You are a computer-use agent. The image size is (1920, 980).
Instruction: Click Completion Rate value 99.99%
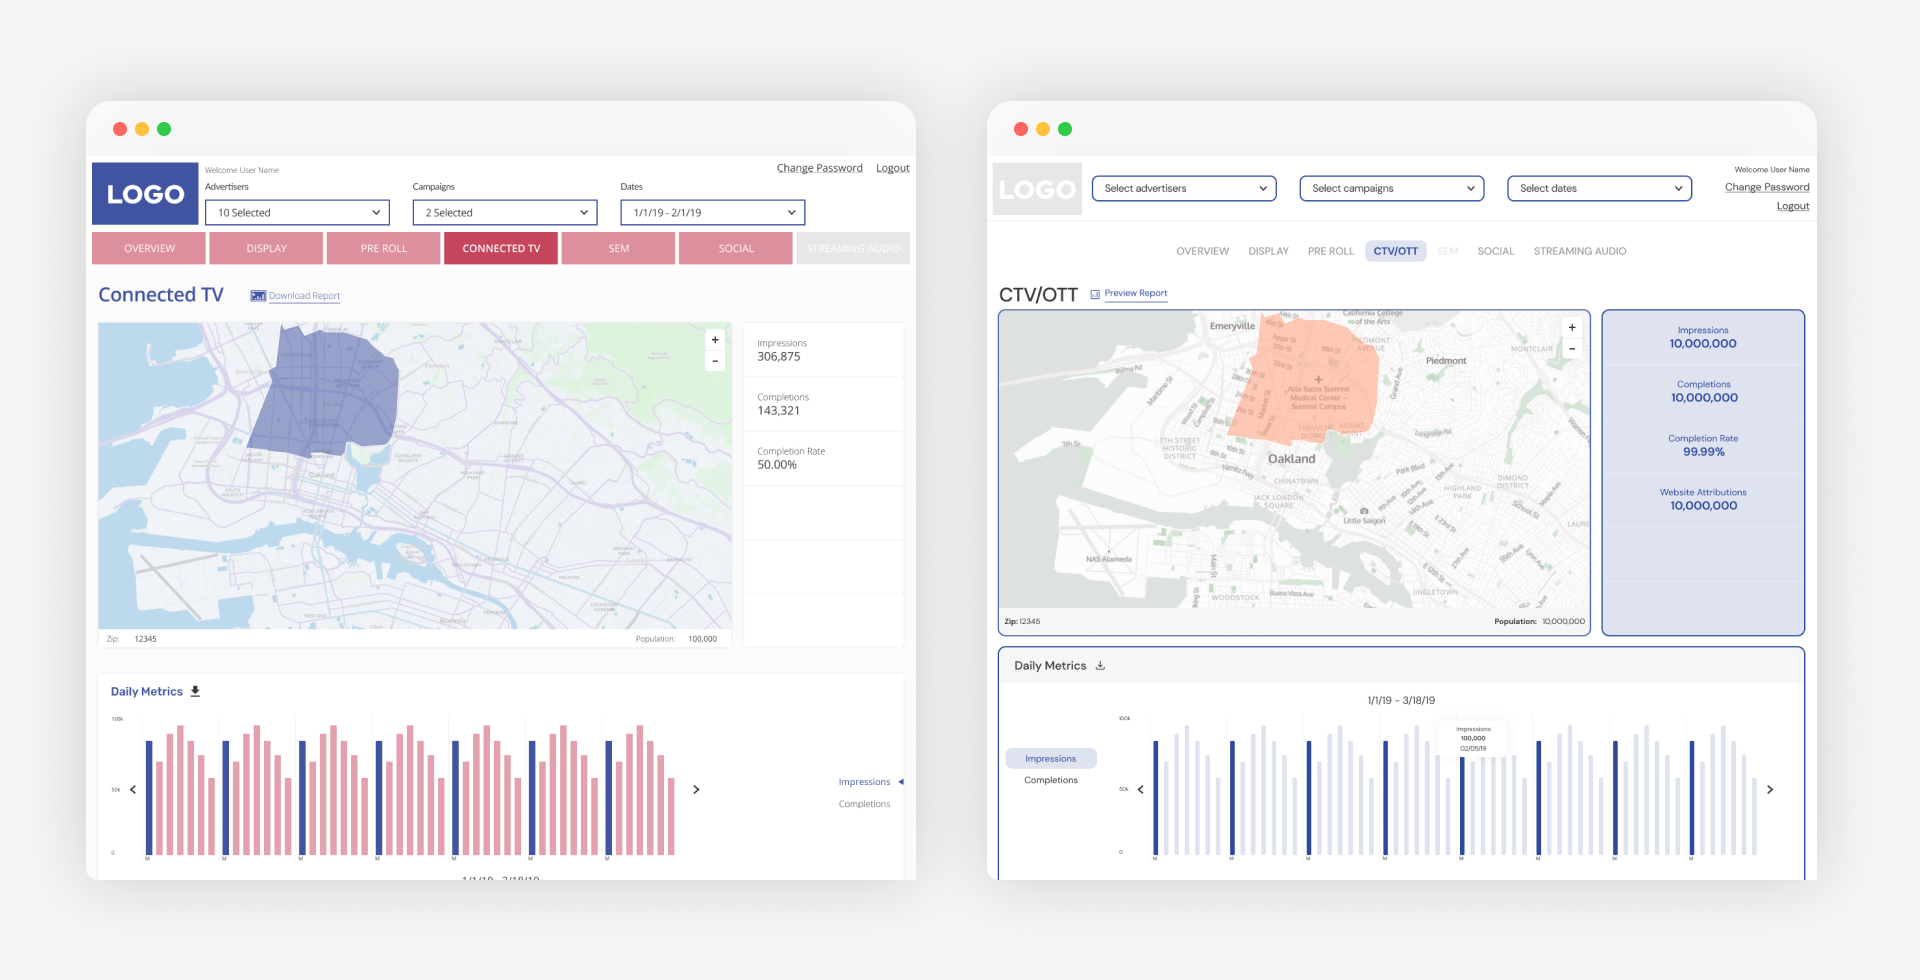point(1704,452)
